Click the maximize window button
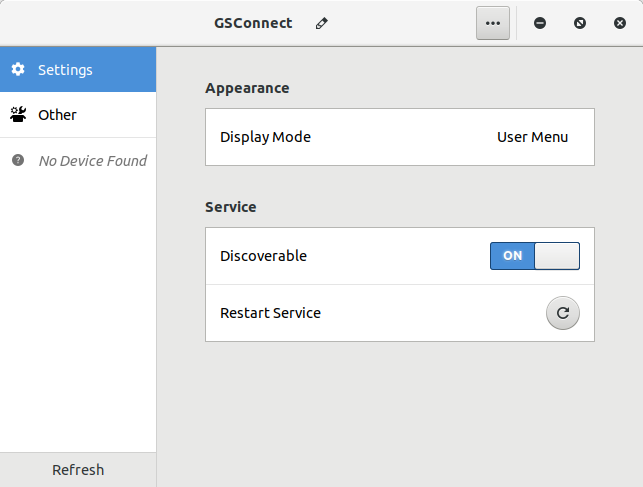The width and height of the screenshot is (643, 487). 580,23
